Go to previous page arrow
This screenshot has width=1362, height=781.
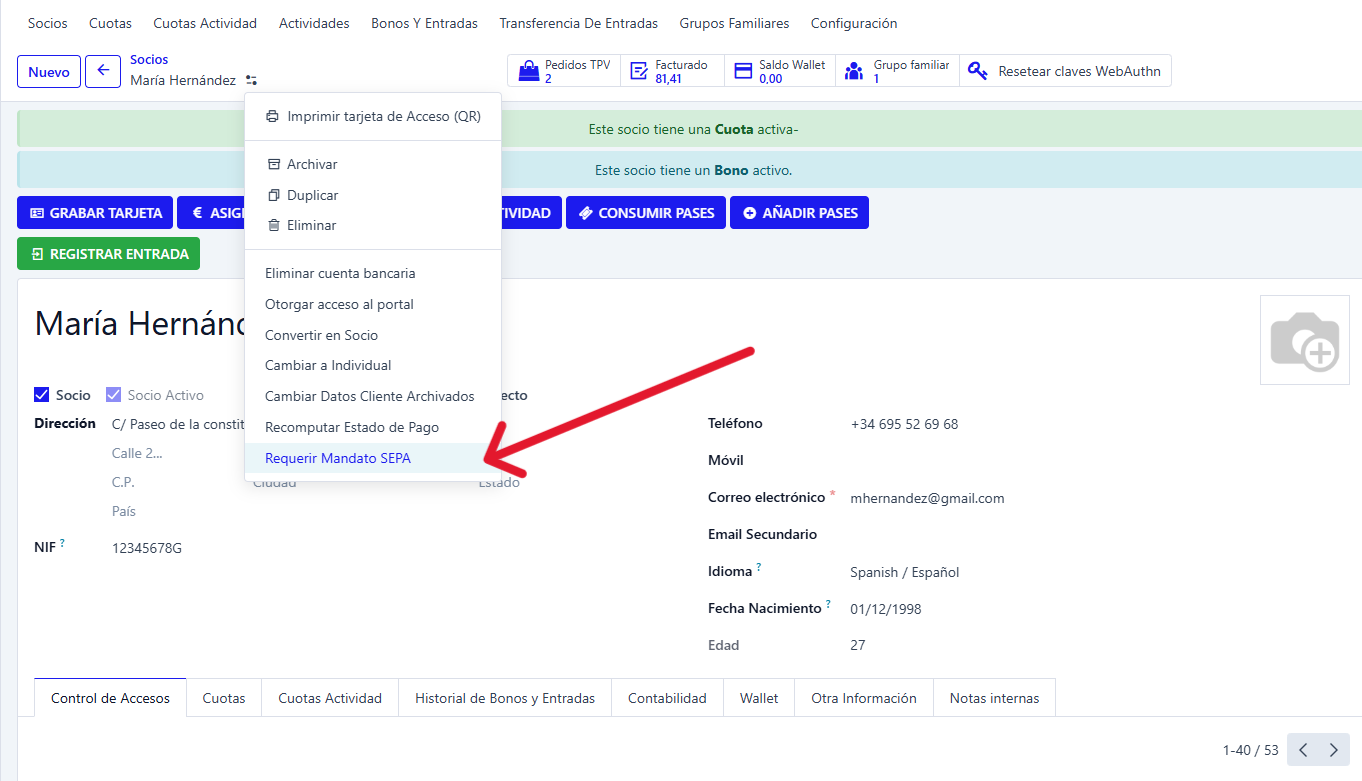pos(1303,750)
